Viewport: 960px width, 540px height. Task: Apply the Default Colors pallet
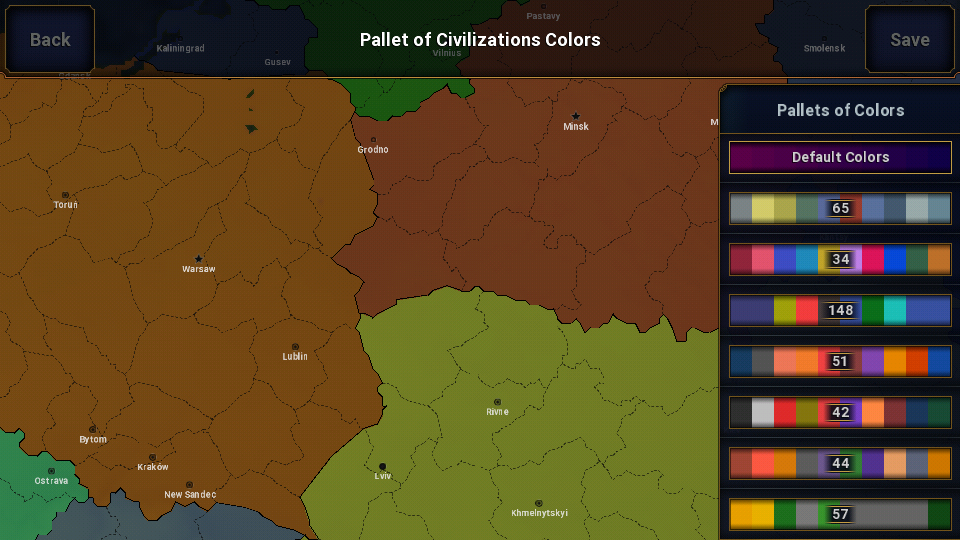coord(840,157)
